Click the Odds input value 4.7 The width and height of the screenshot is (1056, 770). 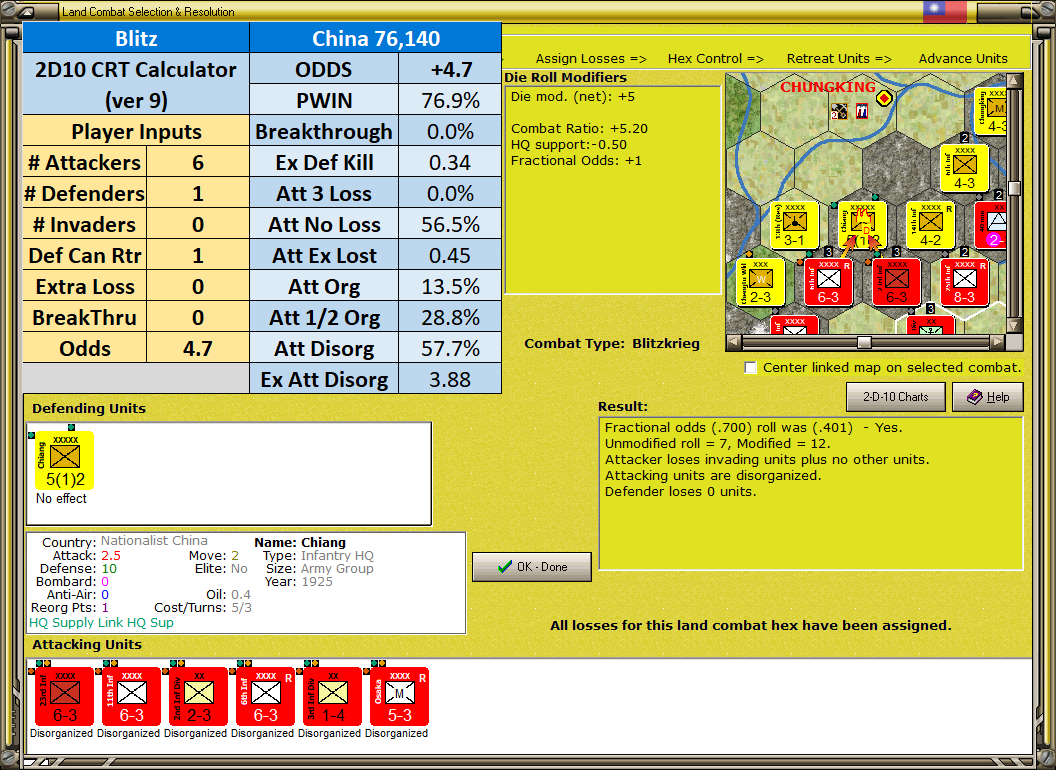[x=197, y=348]
